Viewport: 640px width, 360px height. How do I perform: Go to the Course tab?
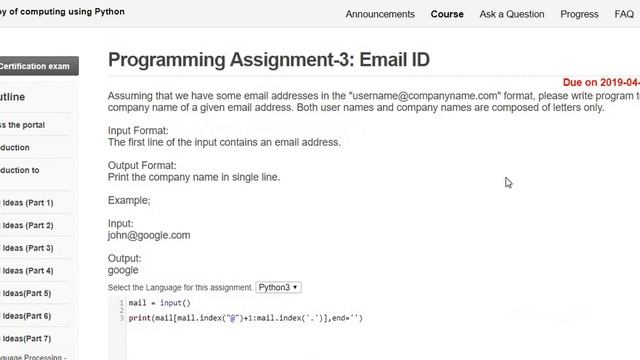(x=447, y=14)
